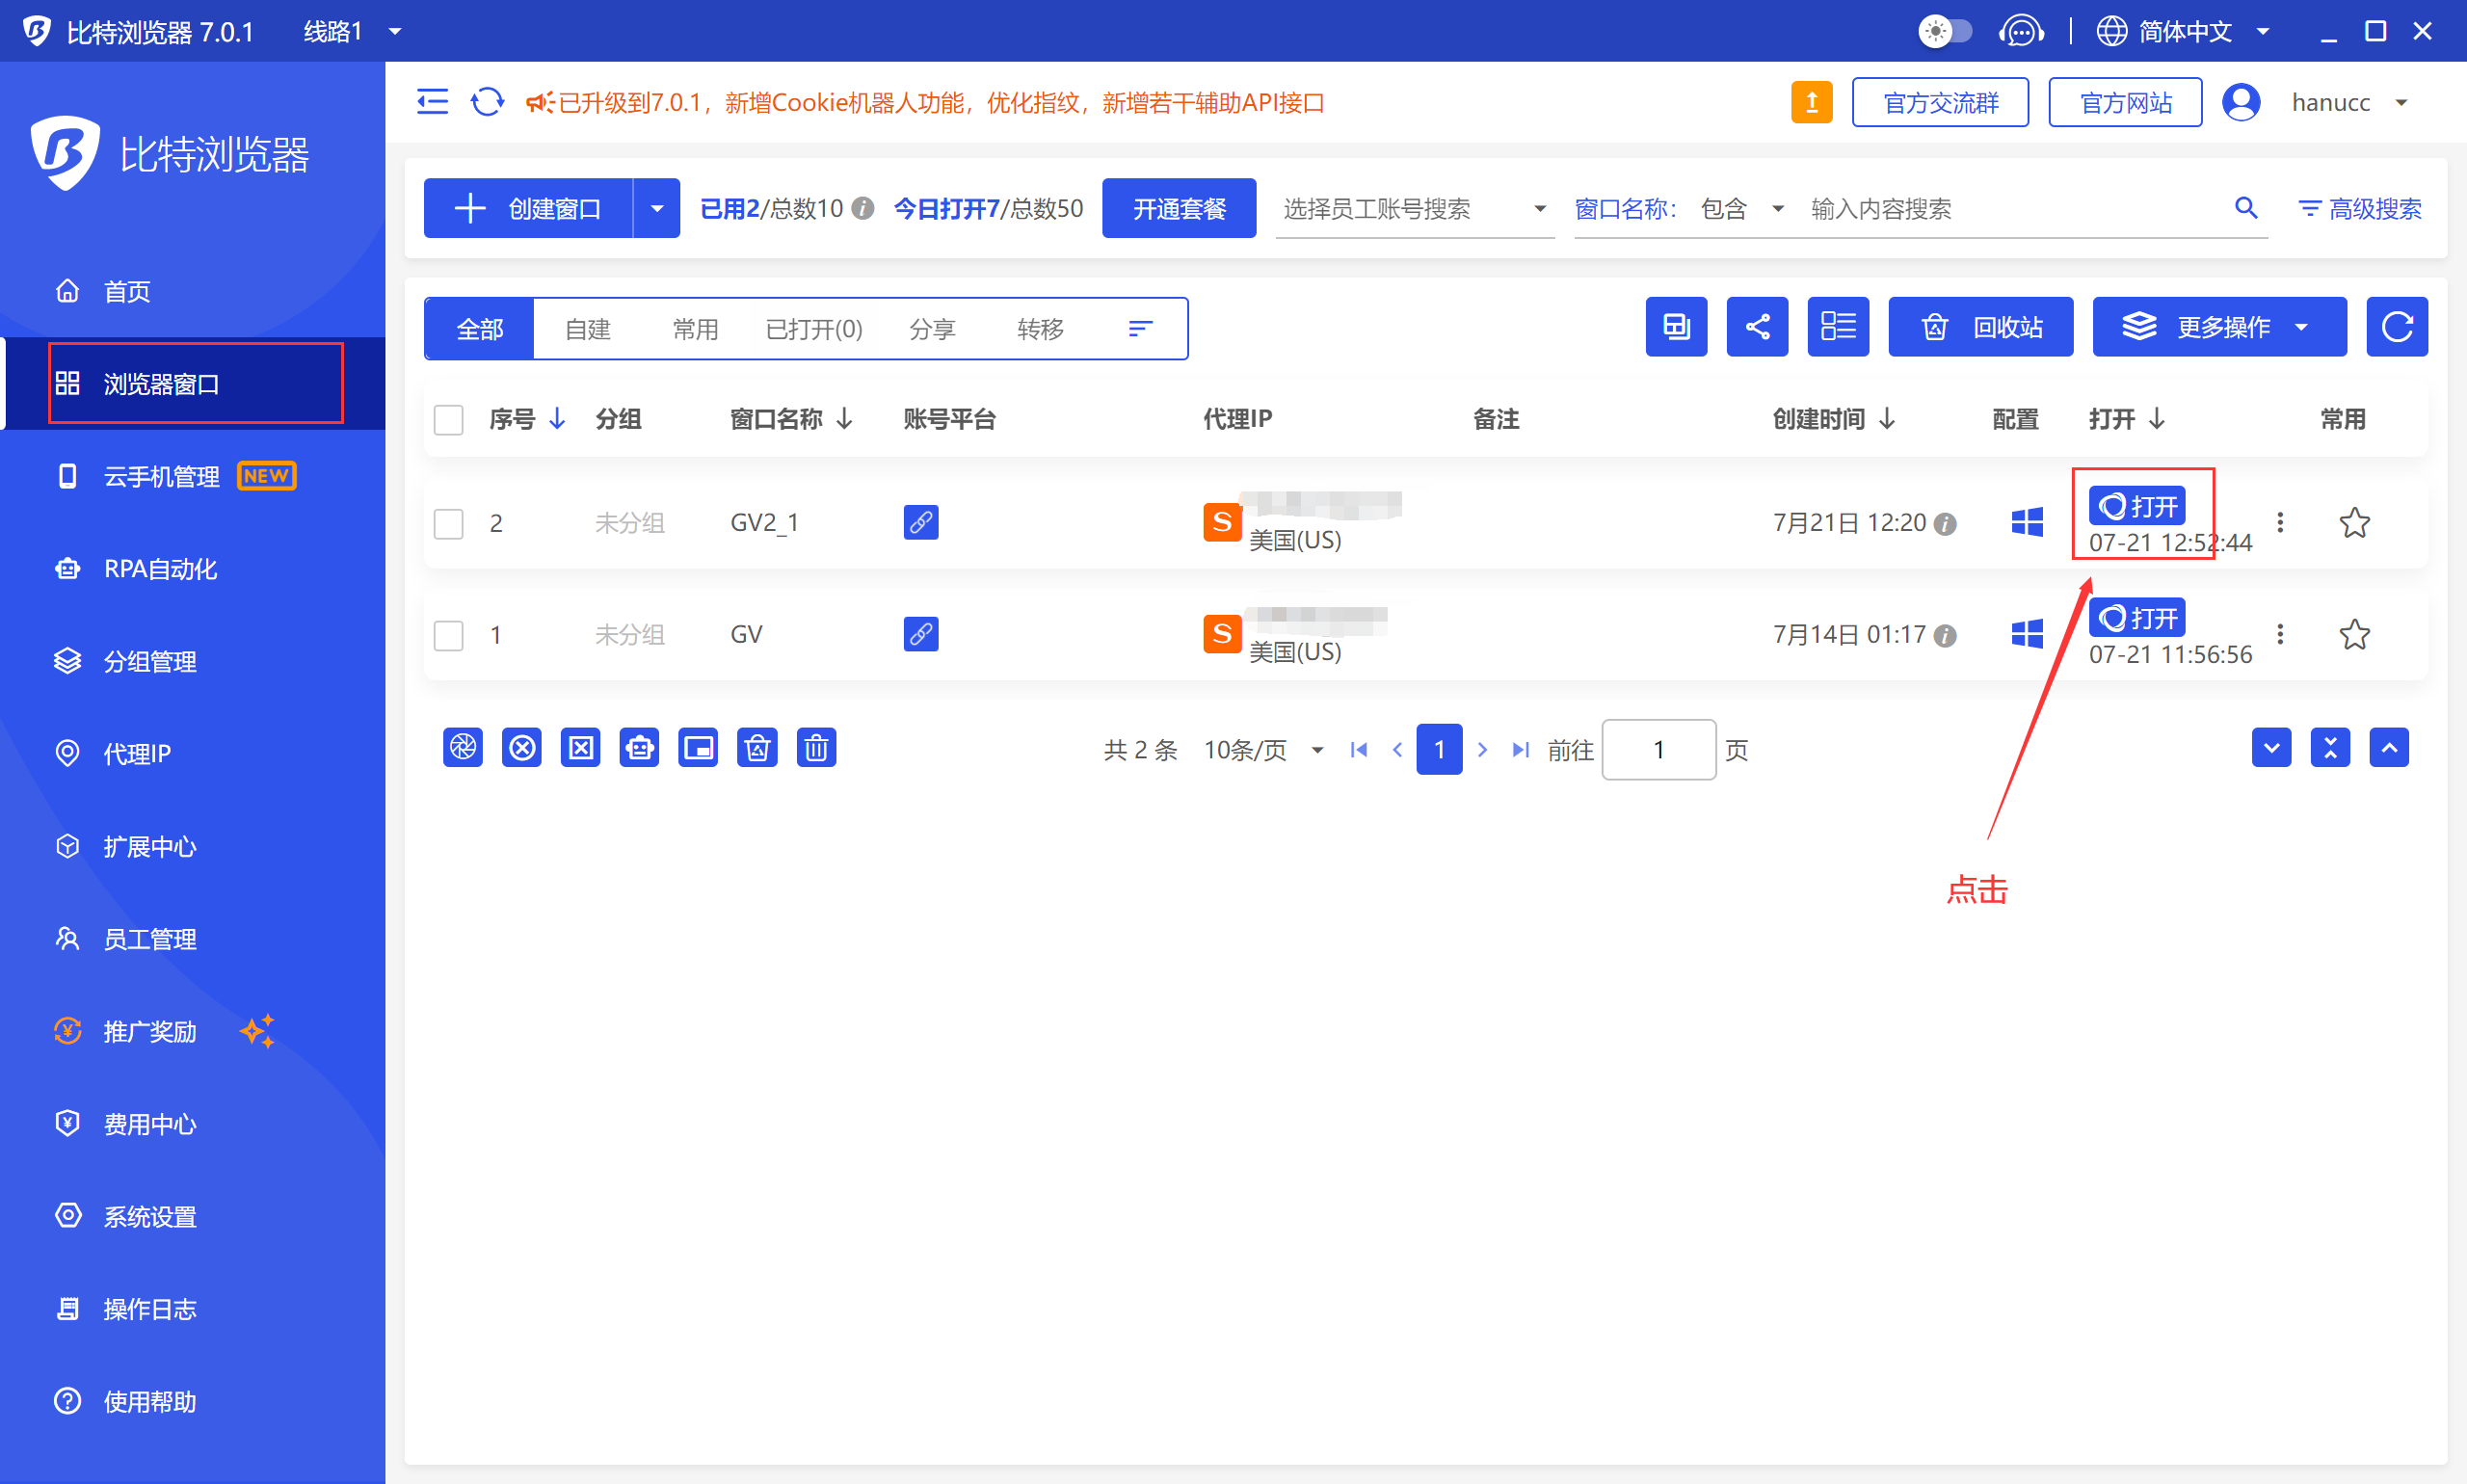Click the 创建窗口 button
The width and height of the screenshot is (2467, 1484).
coord(528,208)
